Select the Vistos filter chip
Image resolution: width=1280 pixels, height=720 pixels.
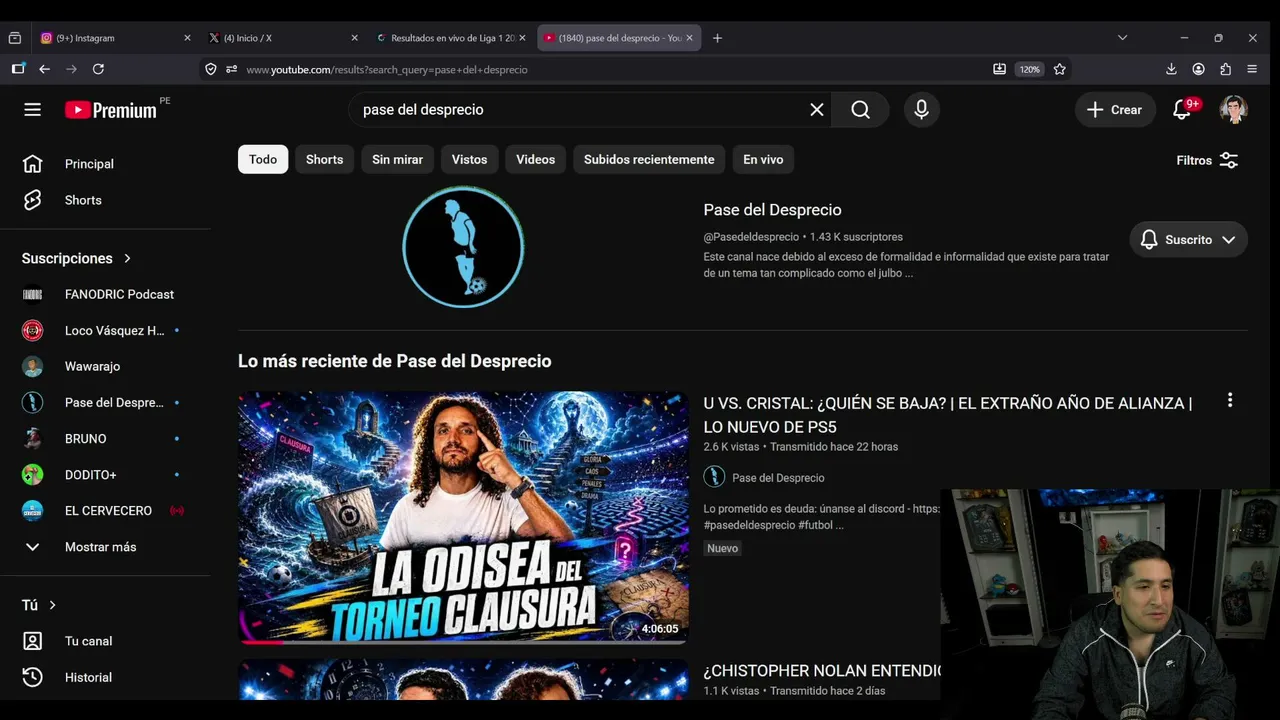[469, 159]
